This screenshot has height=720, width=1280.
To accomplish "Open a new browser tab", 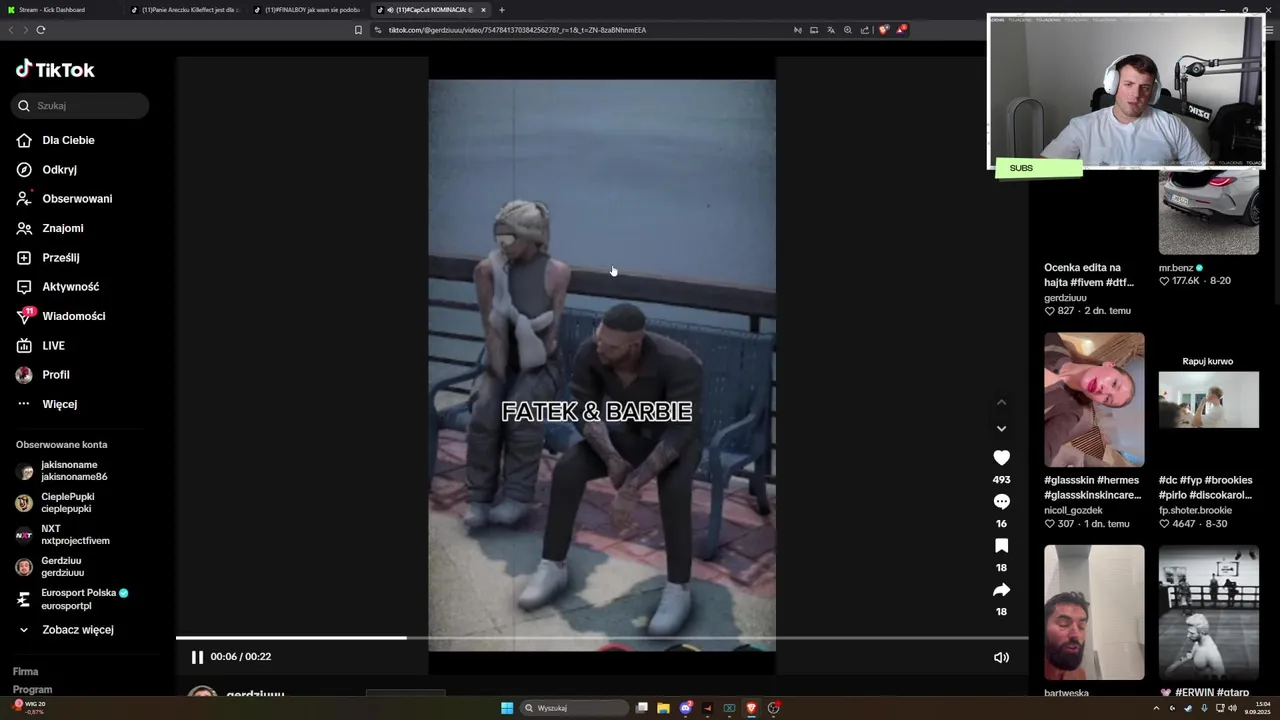I will (x=502, y=10).
